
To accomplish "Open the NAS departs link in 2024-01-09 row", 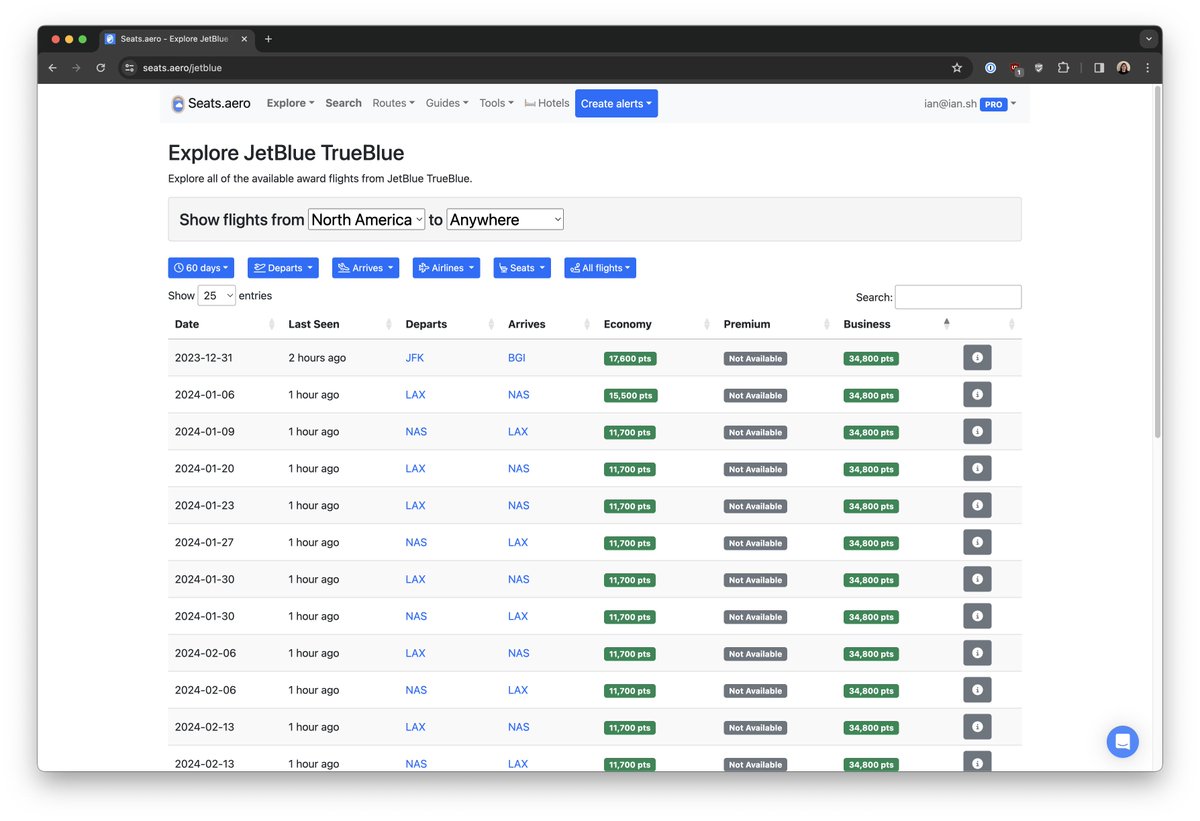I will tap(416, 432).
